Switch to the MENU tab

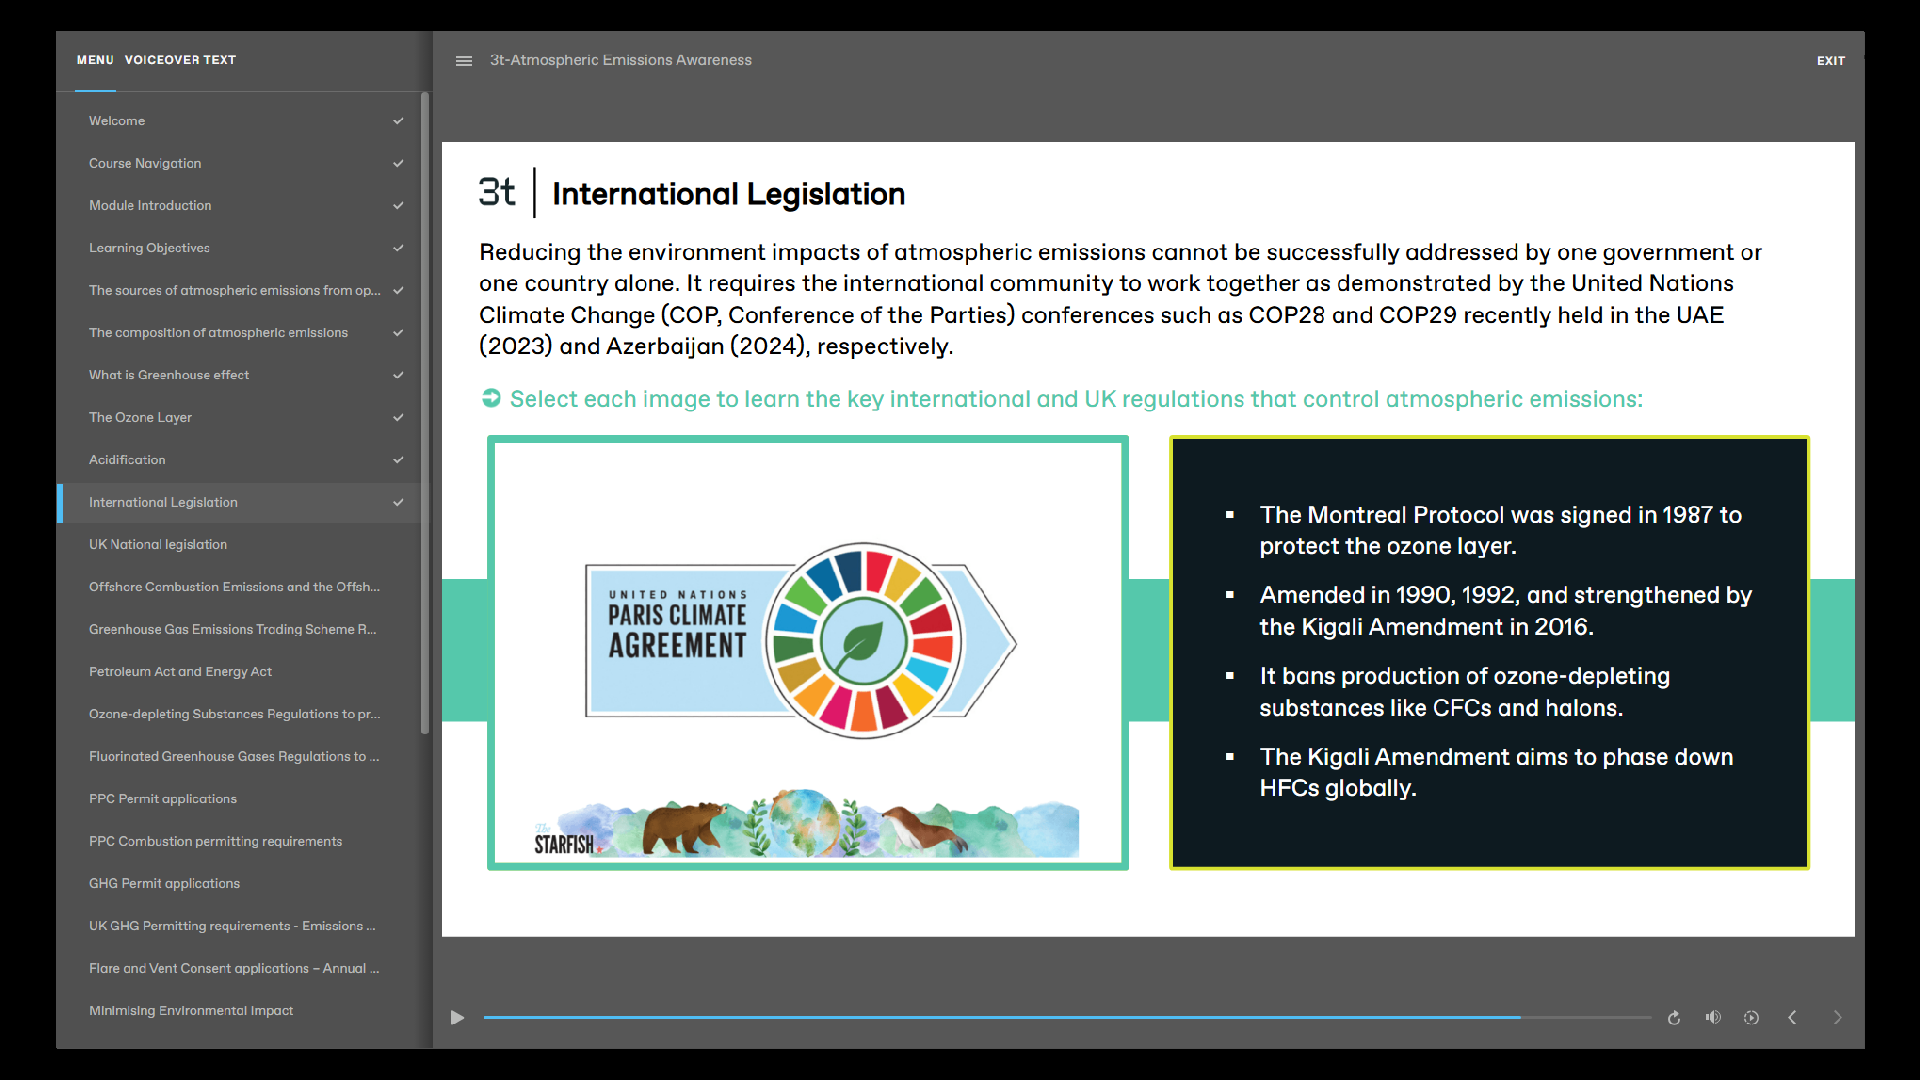point(95,60)
